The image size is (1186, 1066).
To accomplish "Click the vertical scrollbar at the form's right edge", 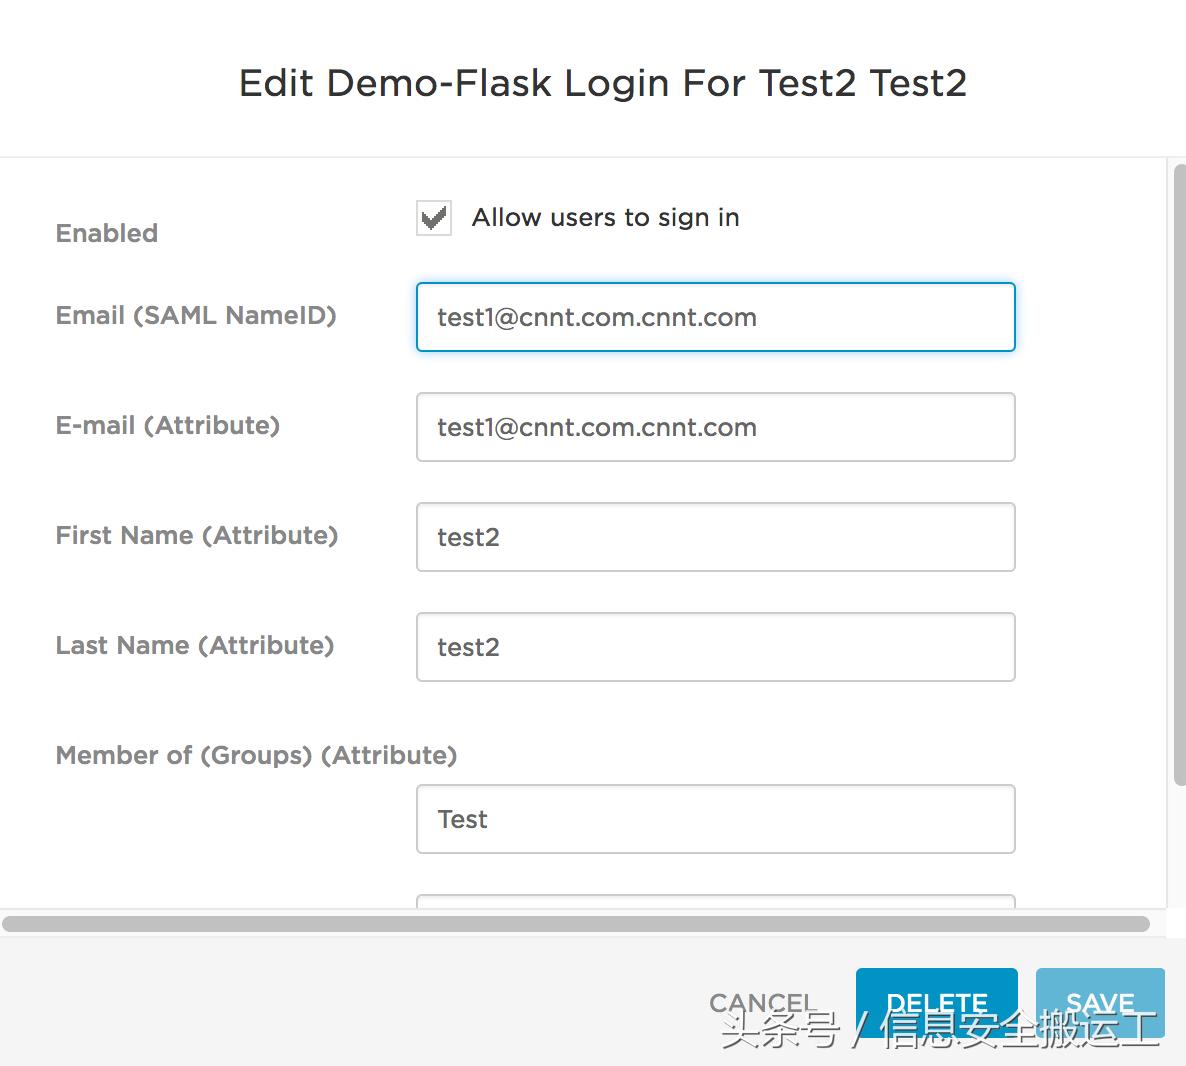I will 1179,470.
